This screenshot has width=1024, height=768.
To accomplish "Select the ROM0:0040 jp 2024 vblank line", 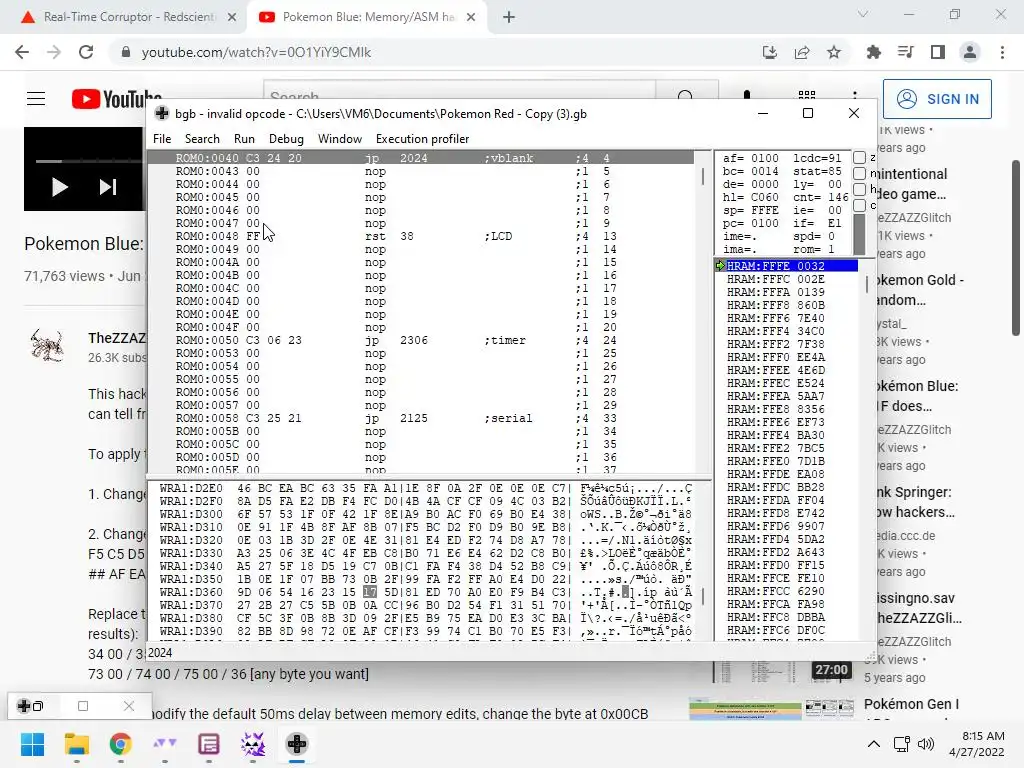I will [421, 158].
